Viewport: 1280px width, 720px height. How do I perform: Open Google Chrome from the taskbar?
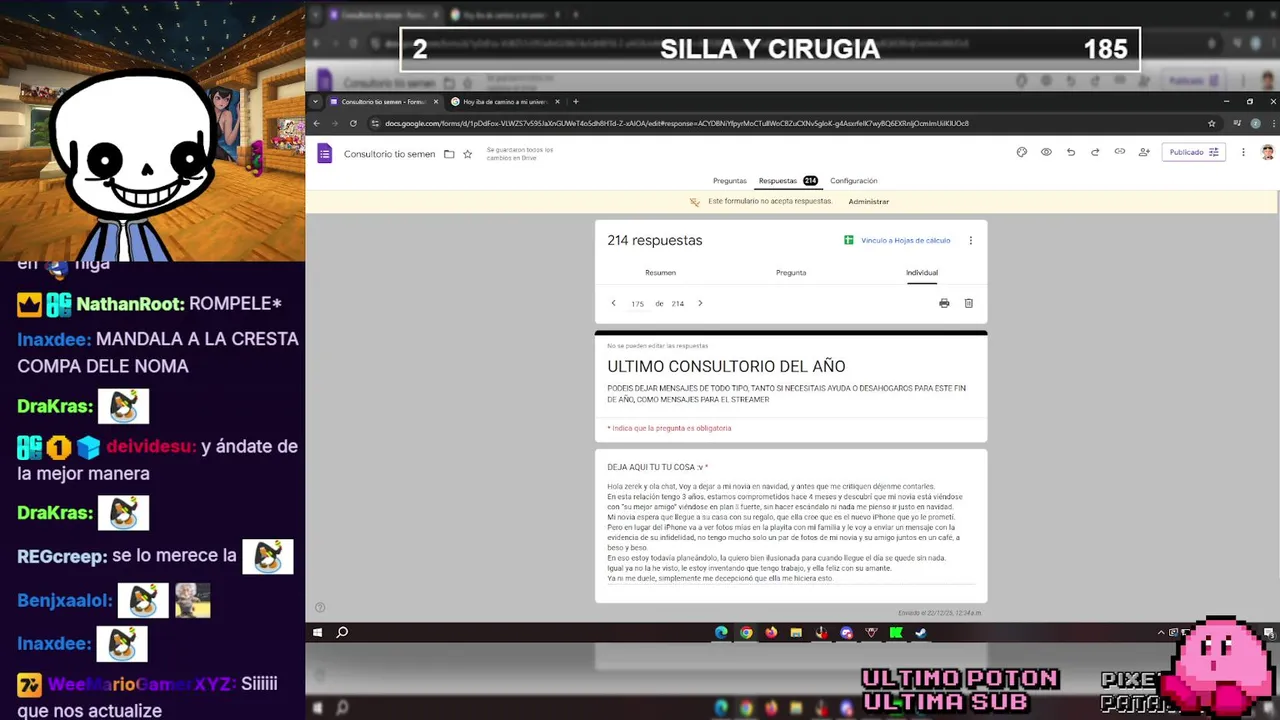pos(746,632)
